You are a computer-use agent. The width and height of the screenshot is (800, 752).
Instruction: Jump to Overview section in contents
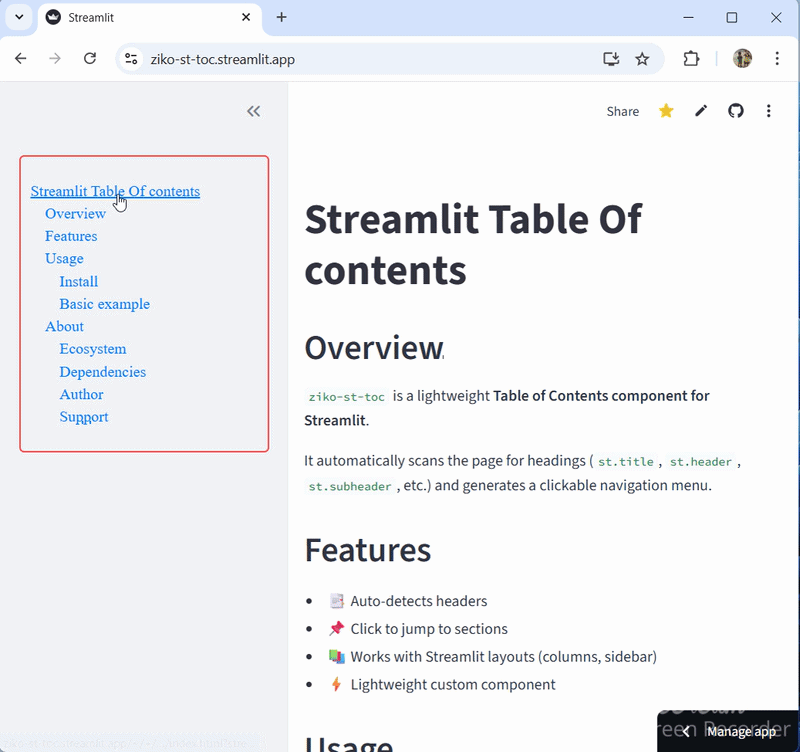pos(75,214)
